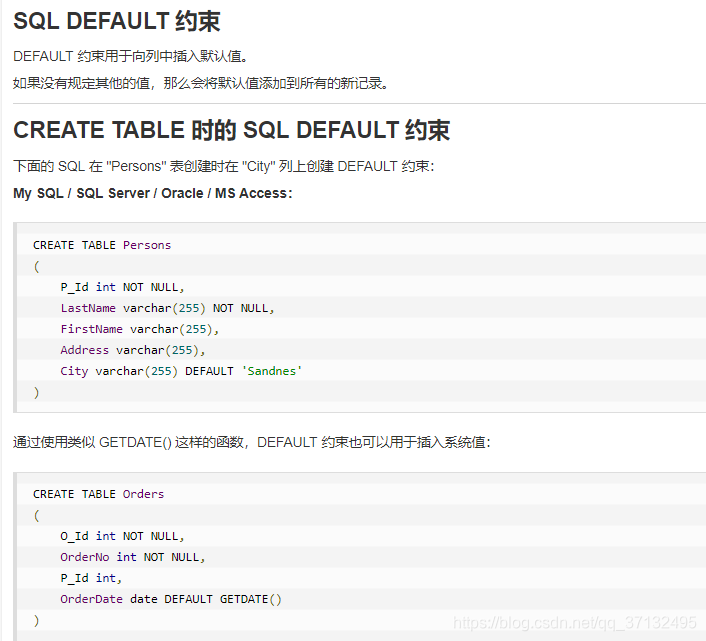
Task: Click the code line "CREATE TABLE Persons"
Action: 102,245
